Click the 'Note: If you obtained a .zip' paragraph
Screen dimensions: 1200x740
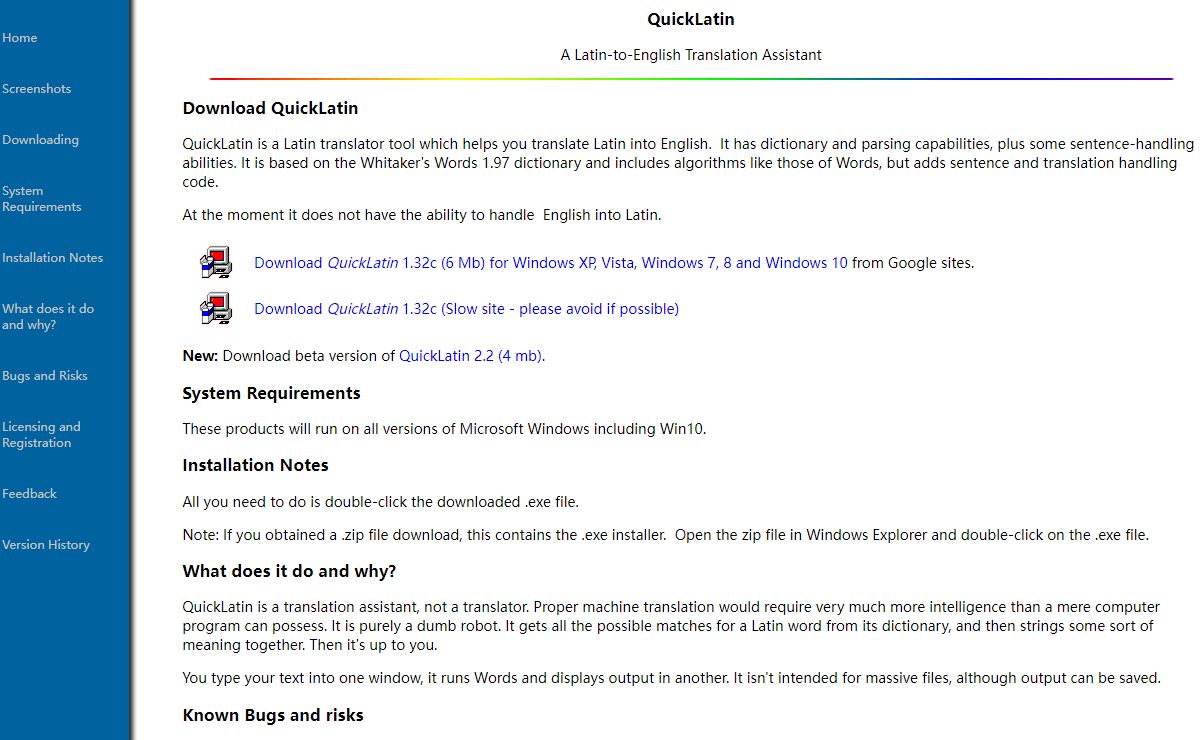(666, 535)
